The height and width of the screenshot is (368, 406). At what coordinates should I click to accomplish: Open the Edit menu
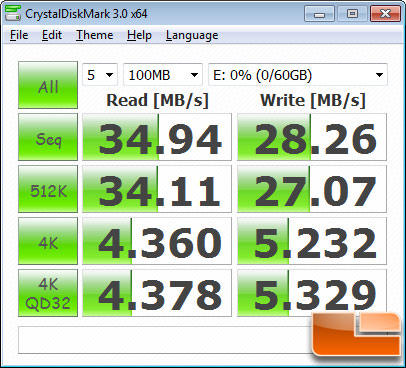[52, 35]
